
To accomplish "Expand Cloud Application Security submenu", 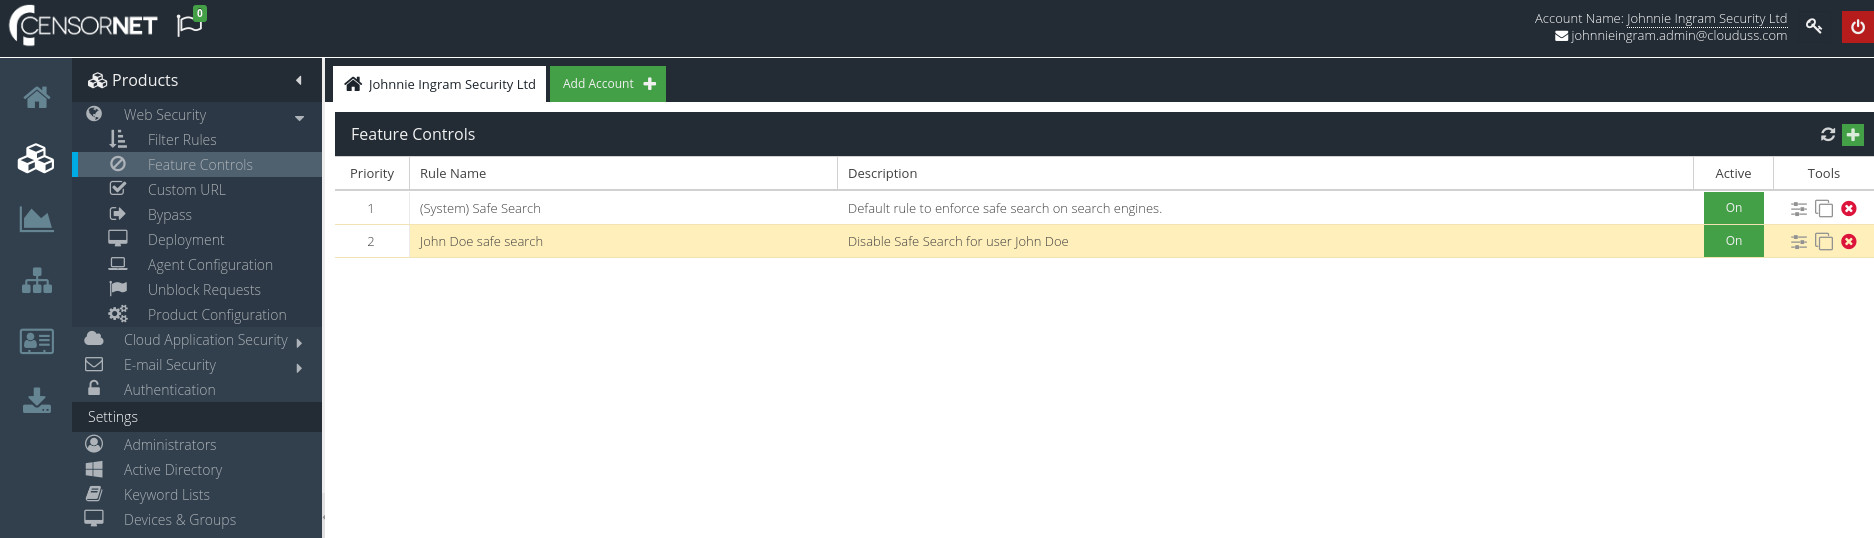I will [x=299, y=343].
